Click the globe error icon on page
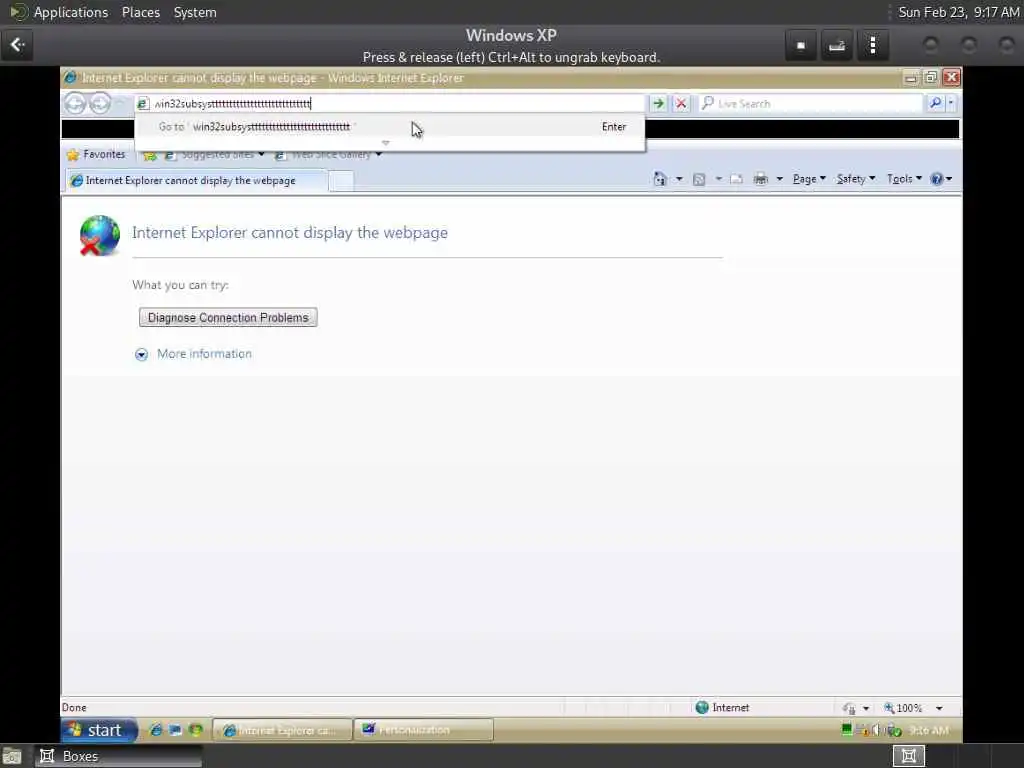 [x=99, y=235]
